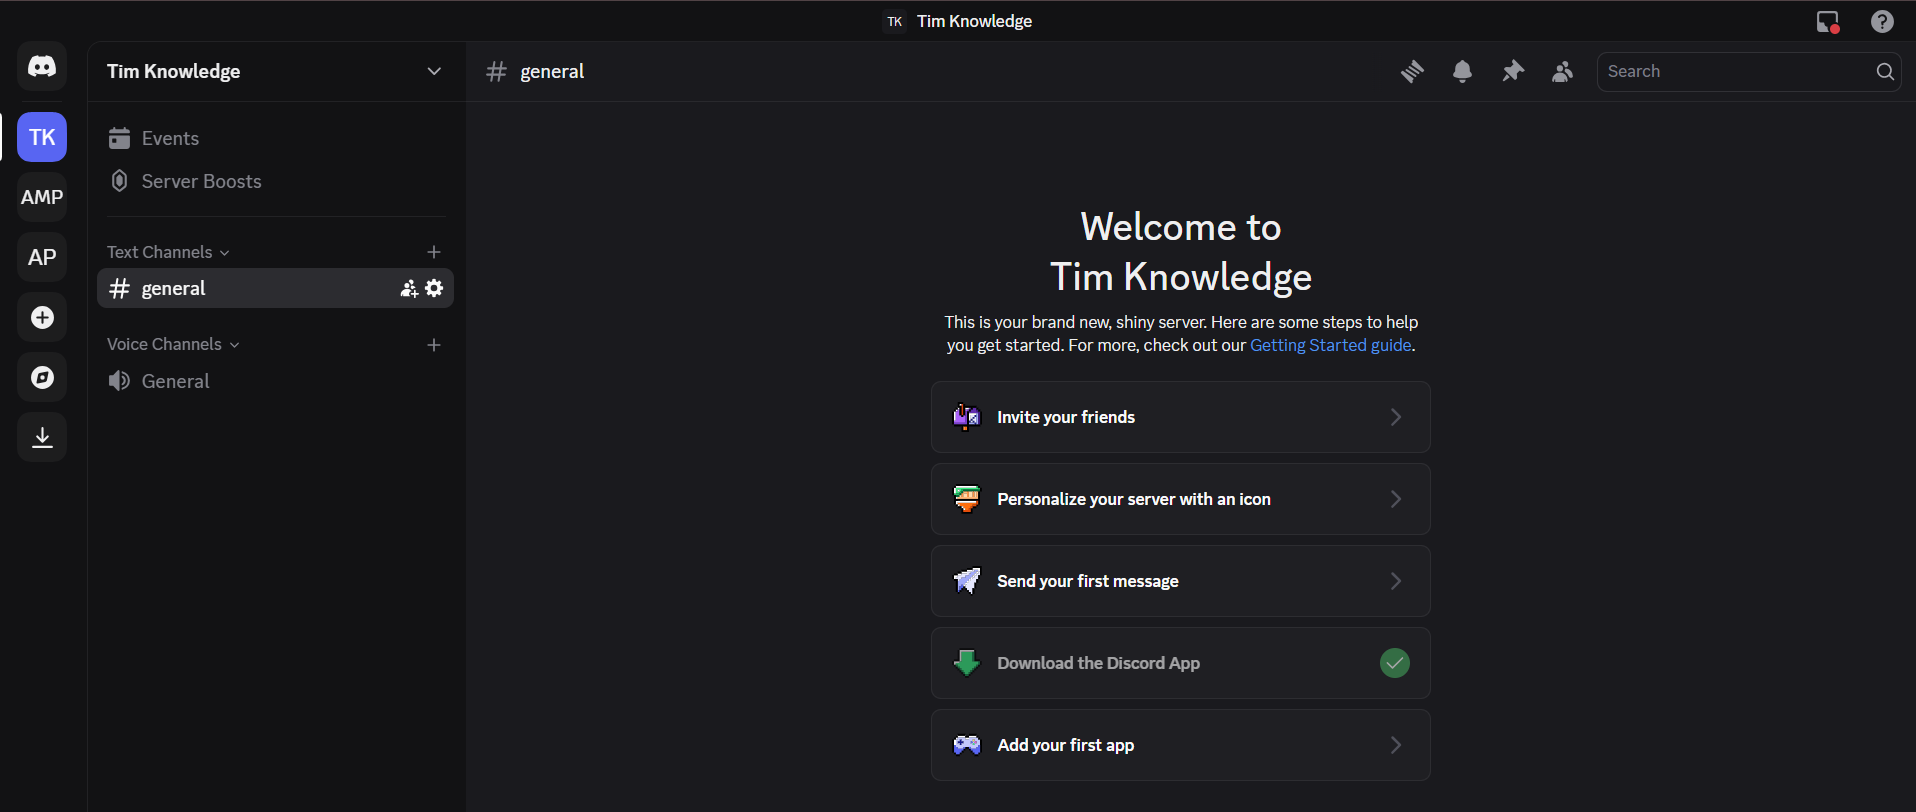
Task: Switch to the AMP server
Action: coord(42,197)
